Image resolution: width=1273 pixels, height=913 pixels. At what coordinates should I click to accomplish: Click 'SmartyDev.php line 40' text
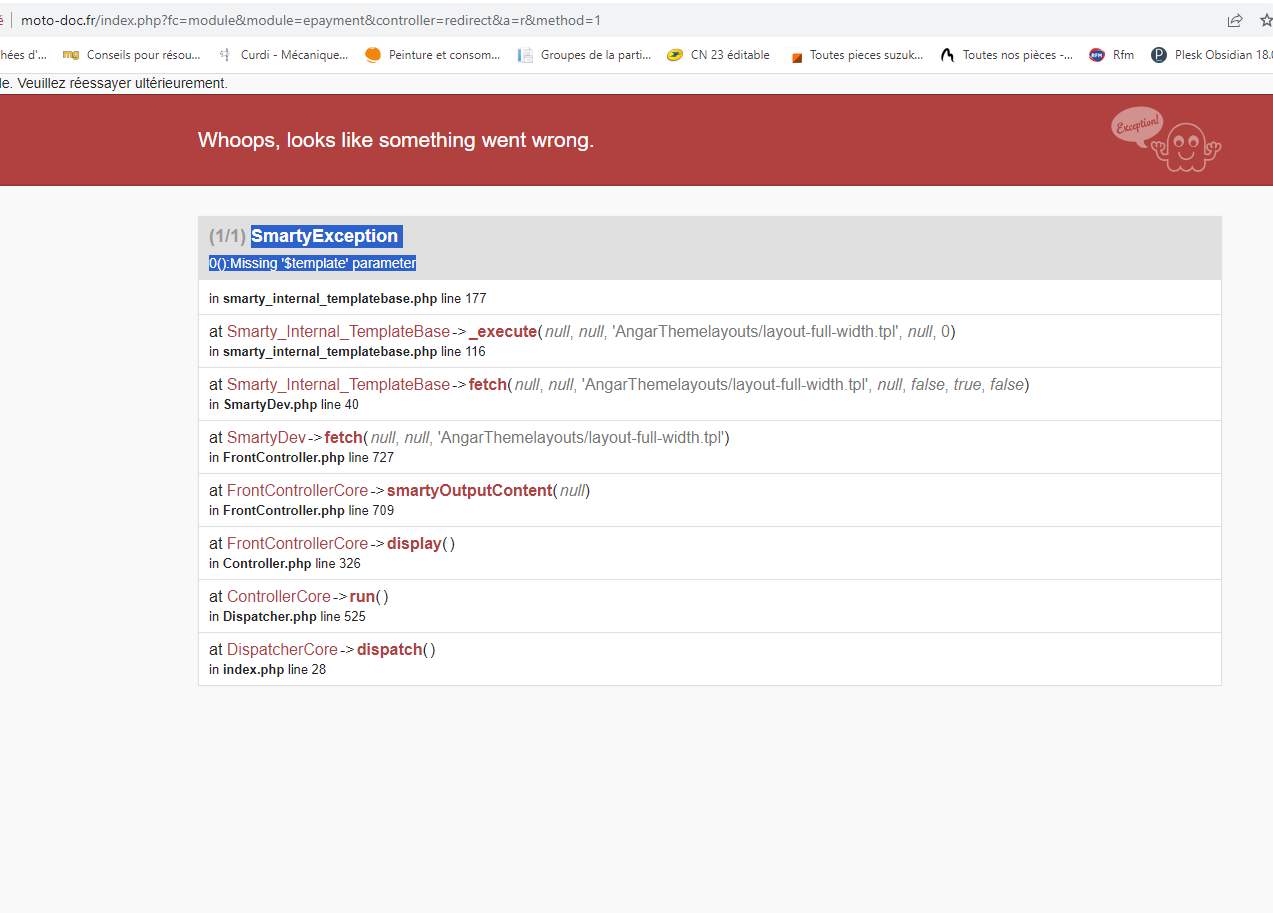291,404
